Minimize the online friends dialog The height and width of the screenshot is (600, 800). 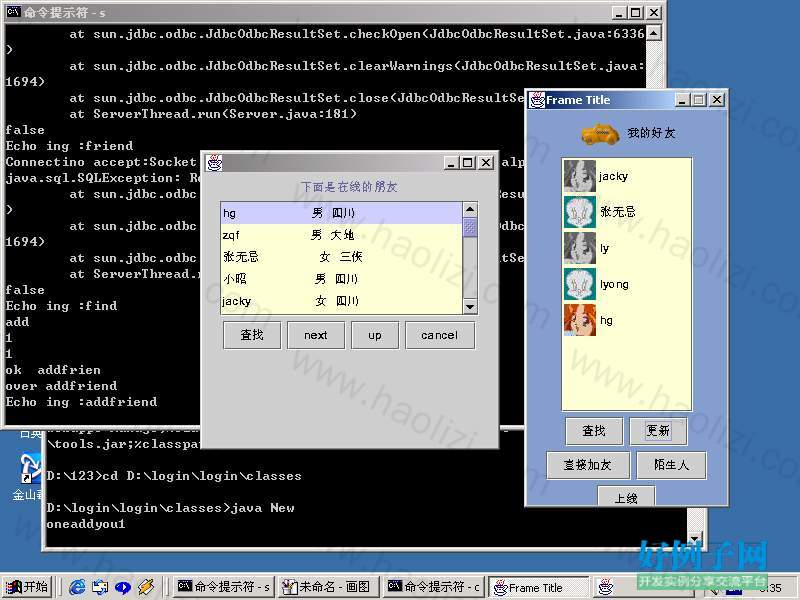[x=450, y=163]
